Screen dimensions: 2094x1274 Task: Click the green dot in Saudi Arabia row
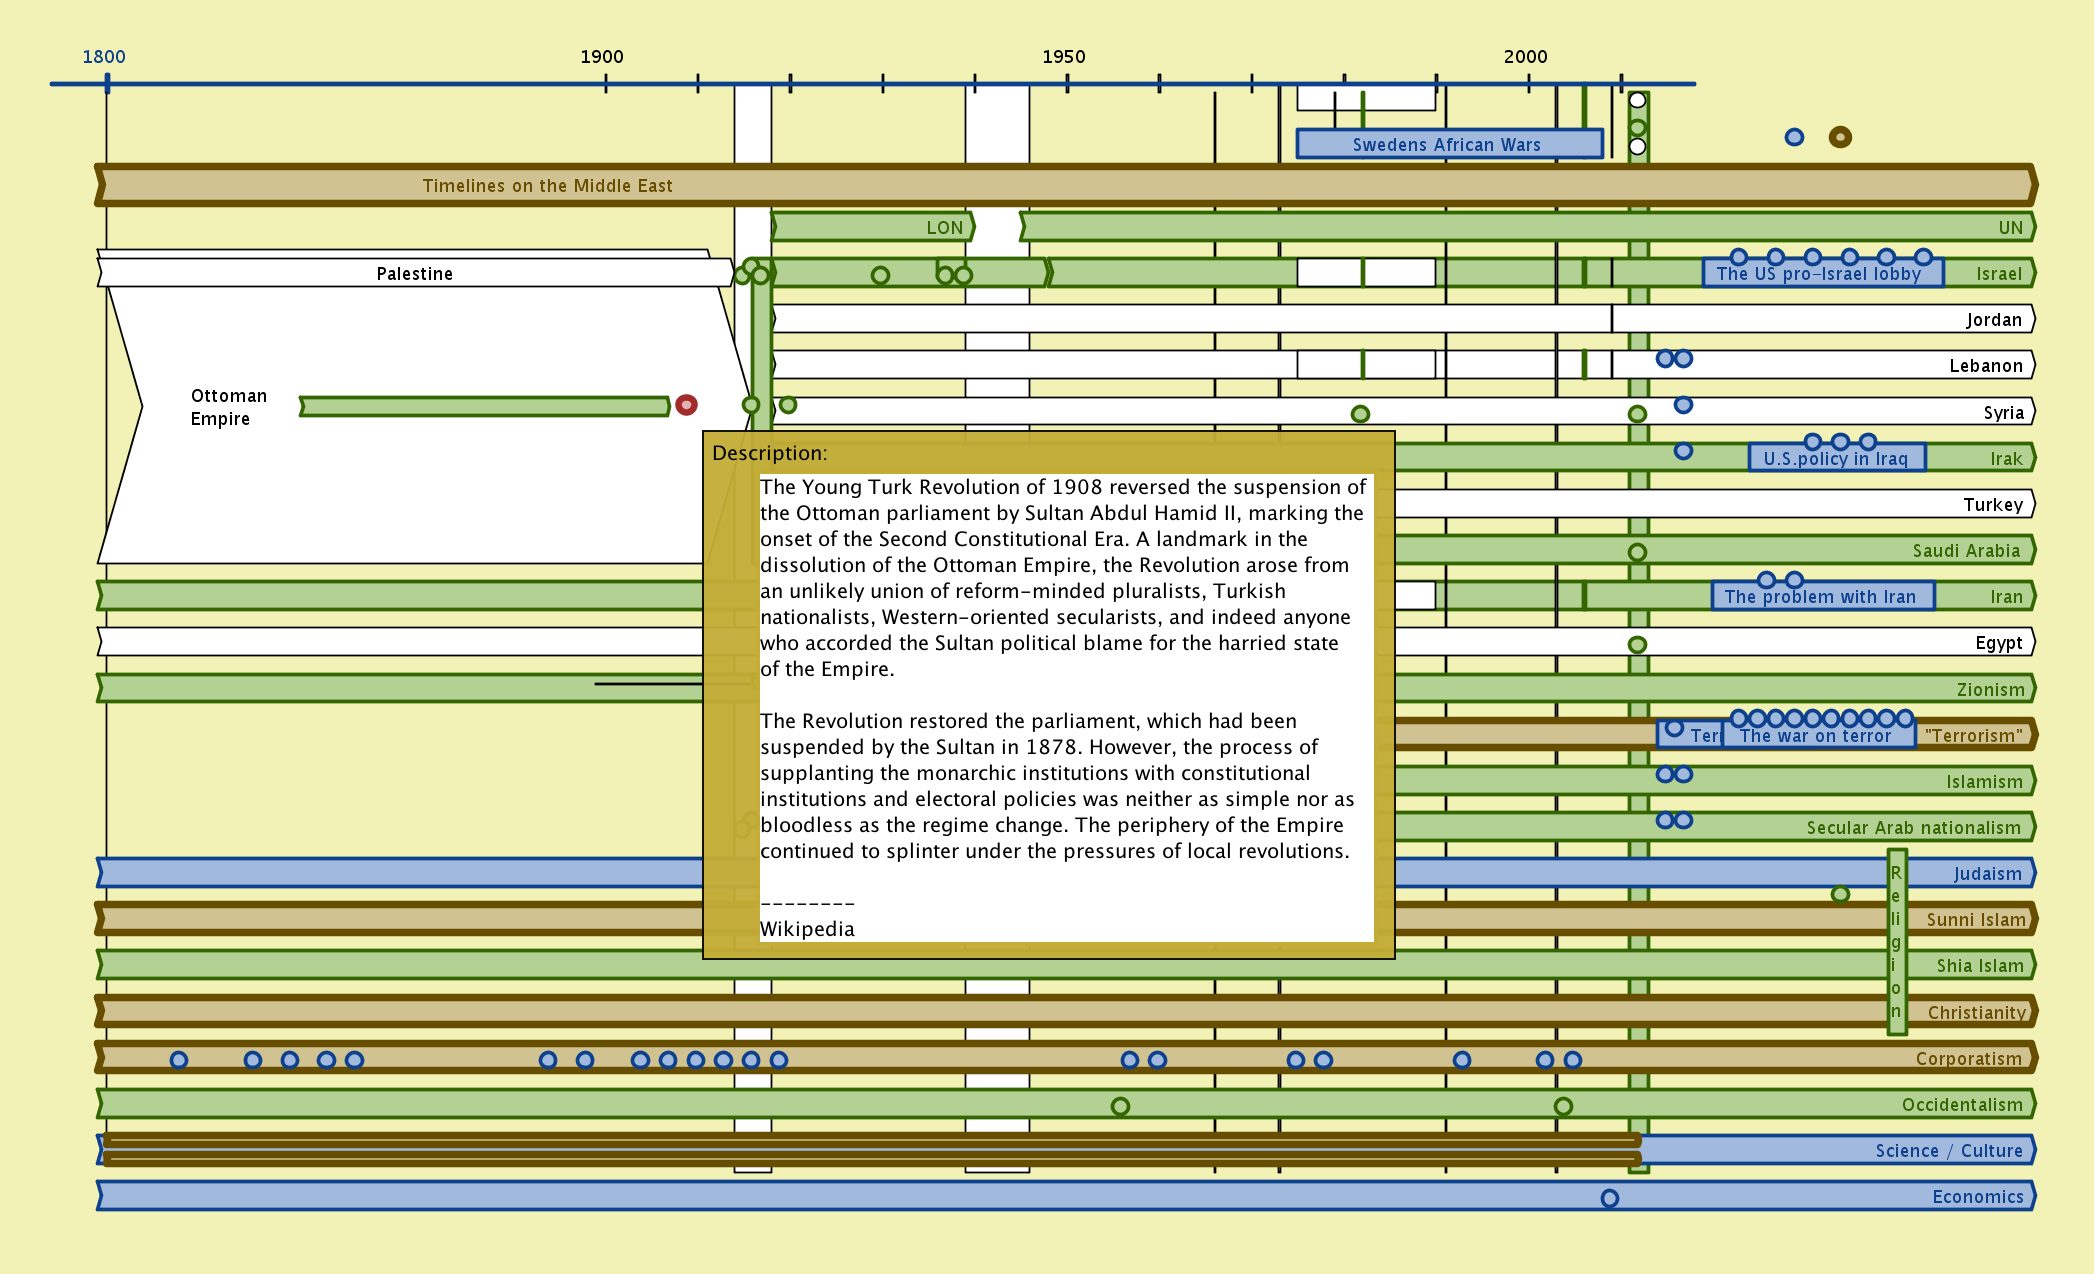pyautogui.click(x=1637, y=552)
